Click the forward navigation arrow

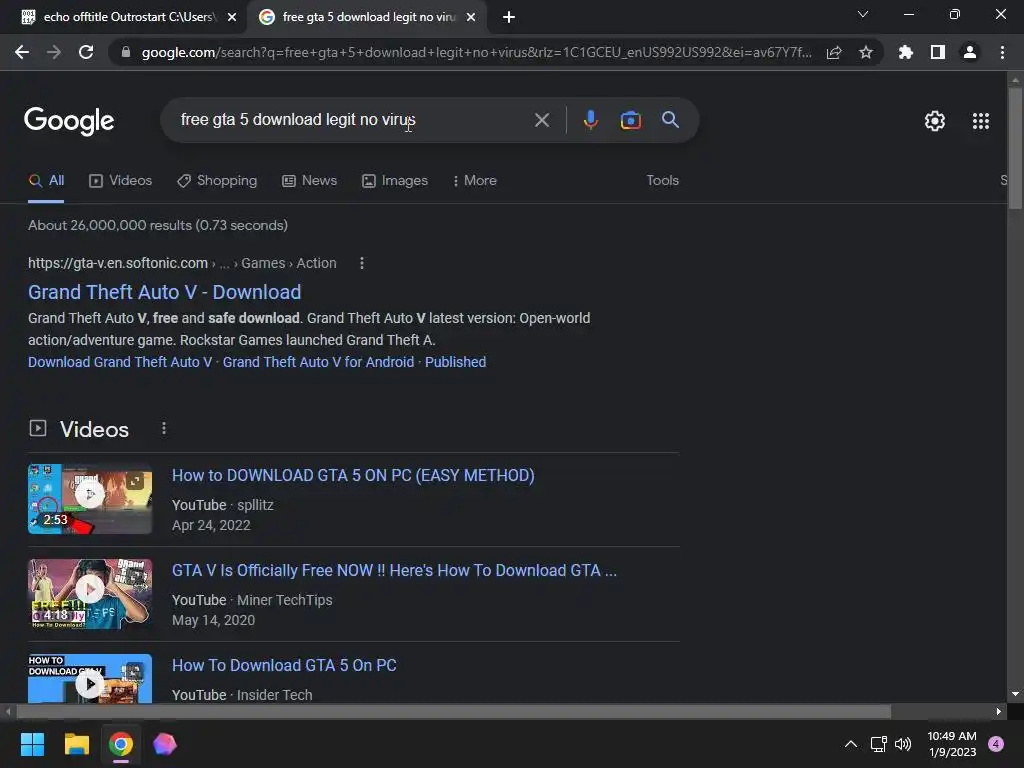click(x=54, y=52)
